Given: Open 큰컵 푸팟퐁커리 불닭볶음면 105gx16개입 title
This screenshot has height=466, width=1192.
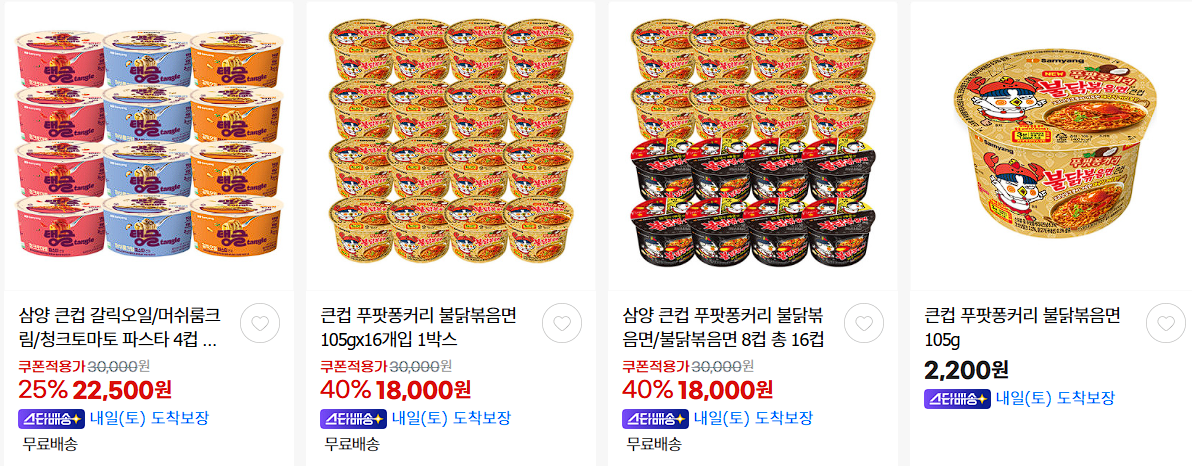Looking at the screenshot, I should 420,325.
